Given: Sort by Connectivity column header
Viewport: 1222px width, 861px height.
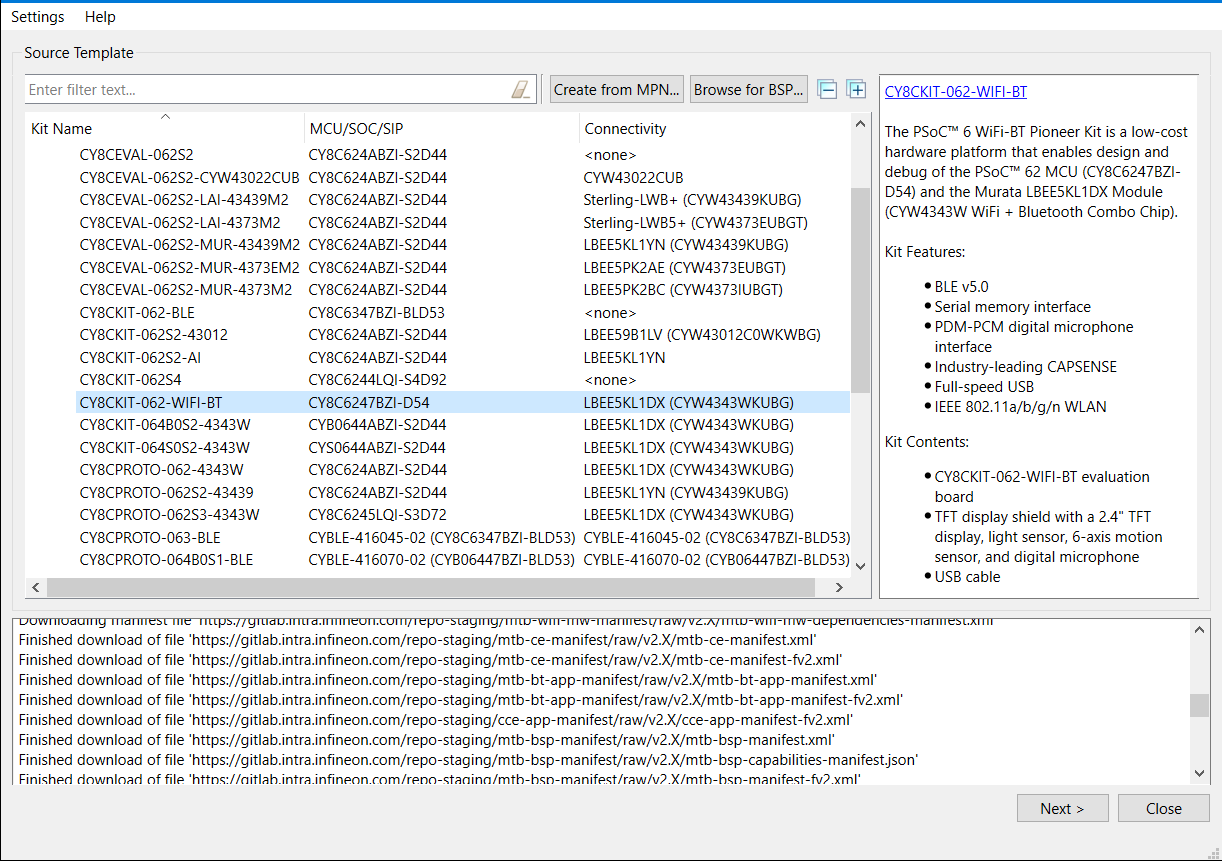Looking at the screenshot, I should coord(714,128).
